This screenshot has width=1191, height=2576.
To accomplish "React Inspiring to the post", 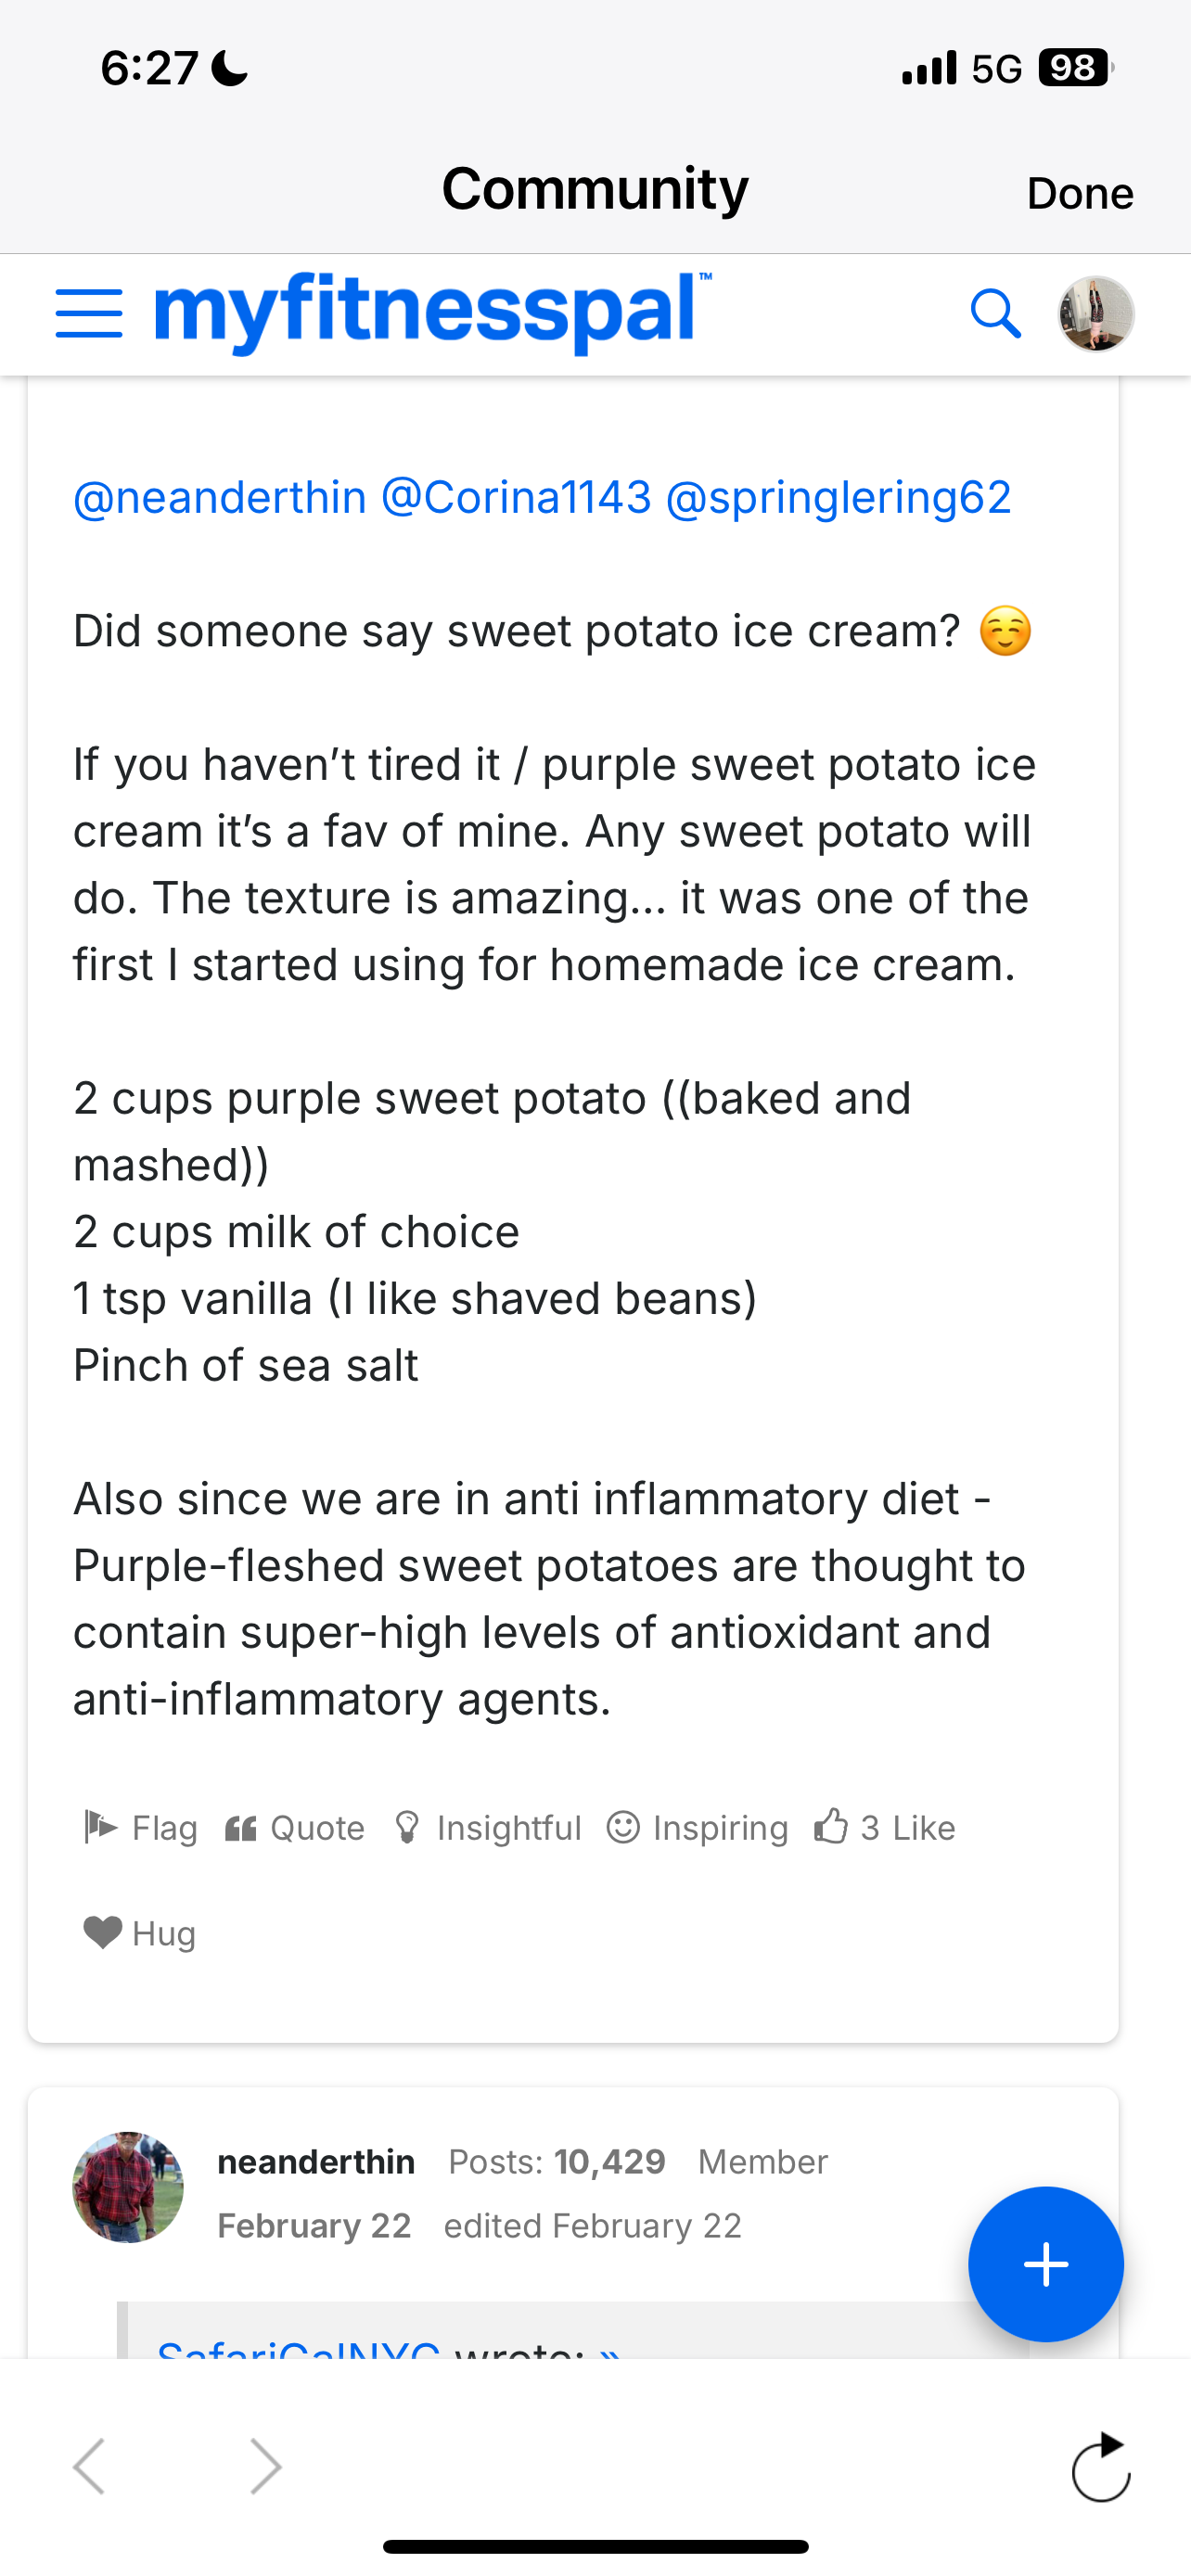I will 698,1828.
